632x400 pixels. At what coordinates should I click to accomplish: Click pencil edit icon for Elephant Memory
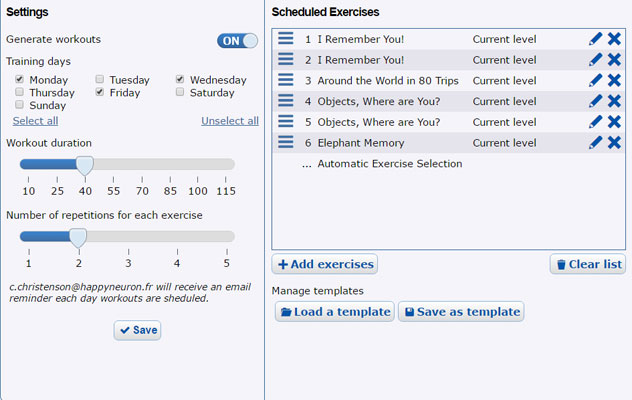(596, 143)
